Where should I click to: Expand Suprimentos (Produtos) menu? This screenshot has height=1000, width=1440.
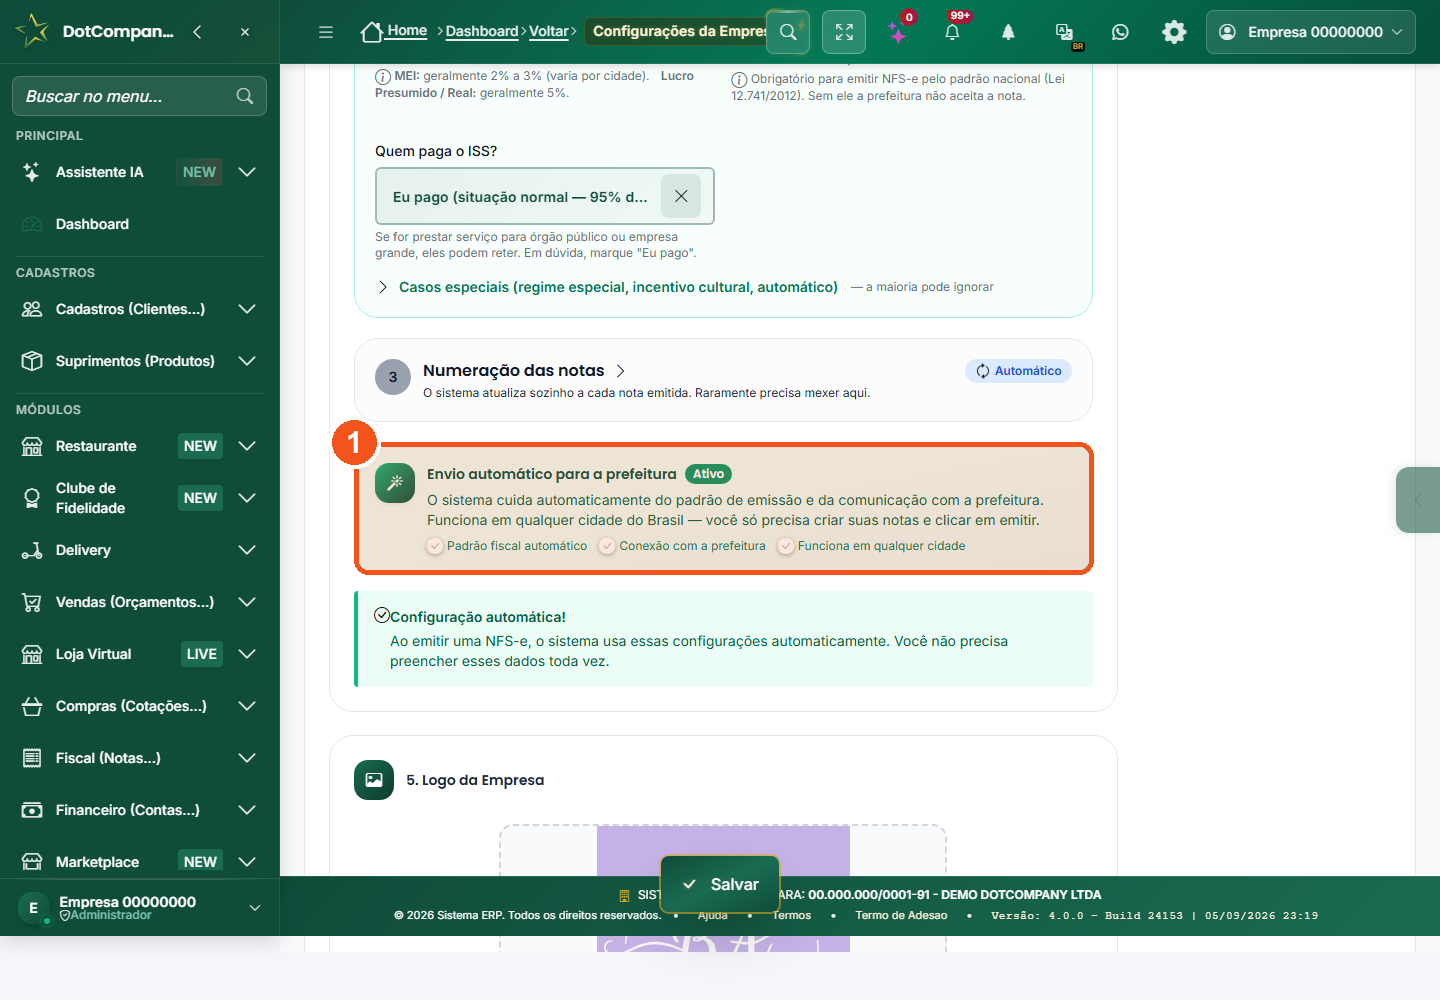247,361
